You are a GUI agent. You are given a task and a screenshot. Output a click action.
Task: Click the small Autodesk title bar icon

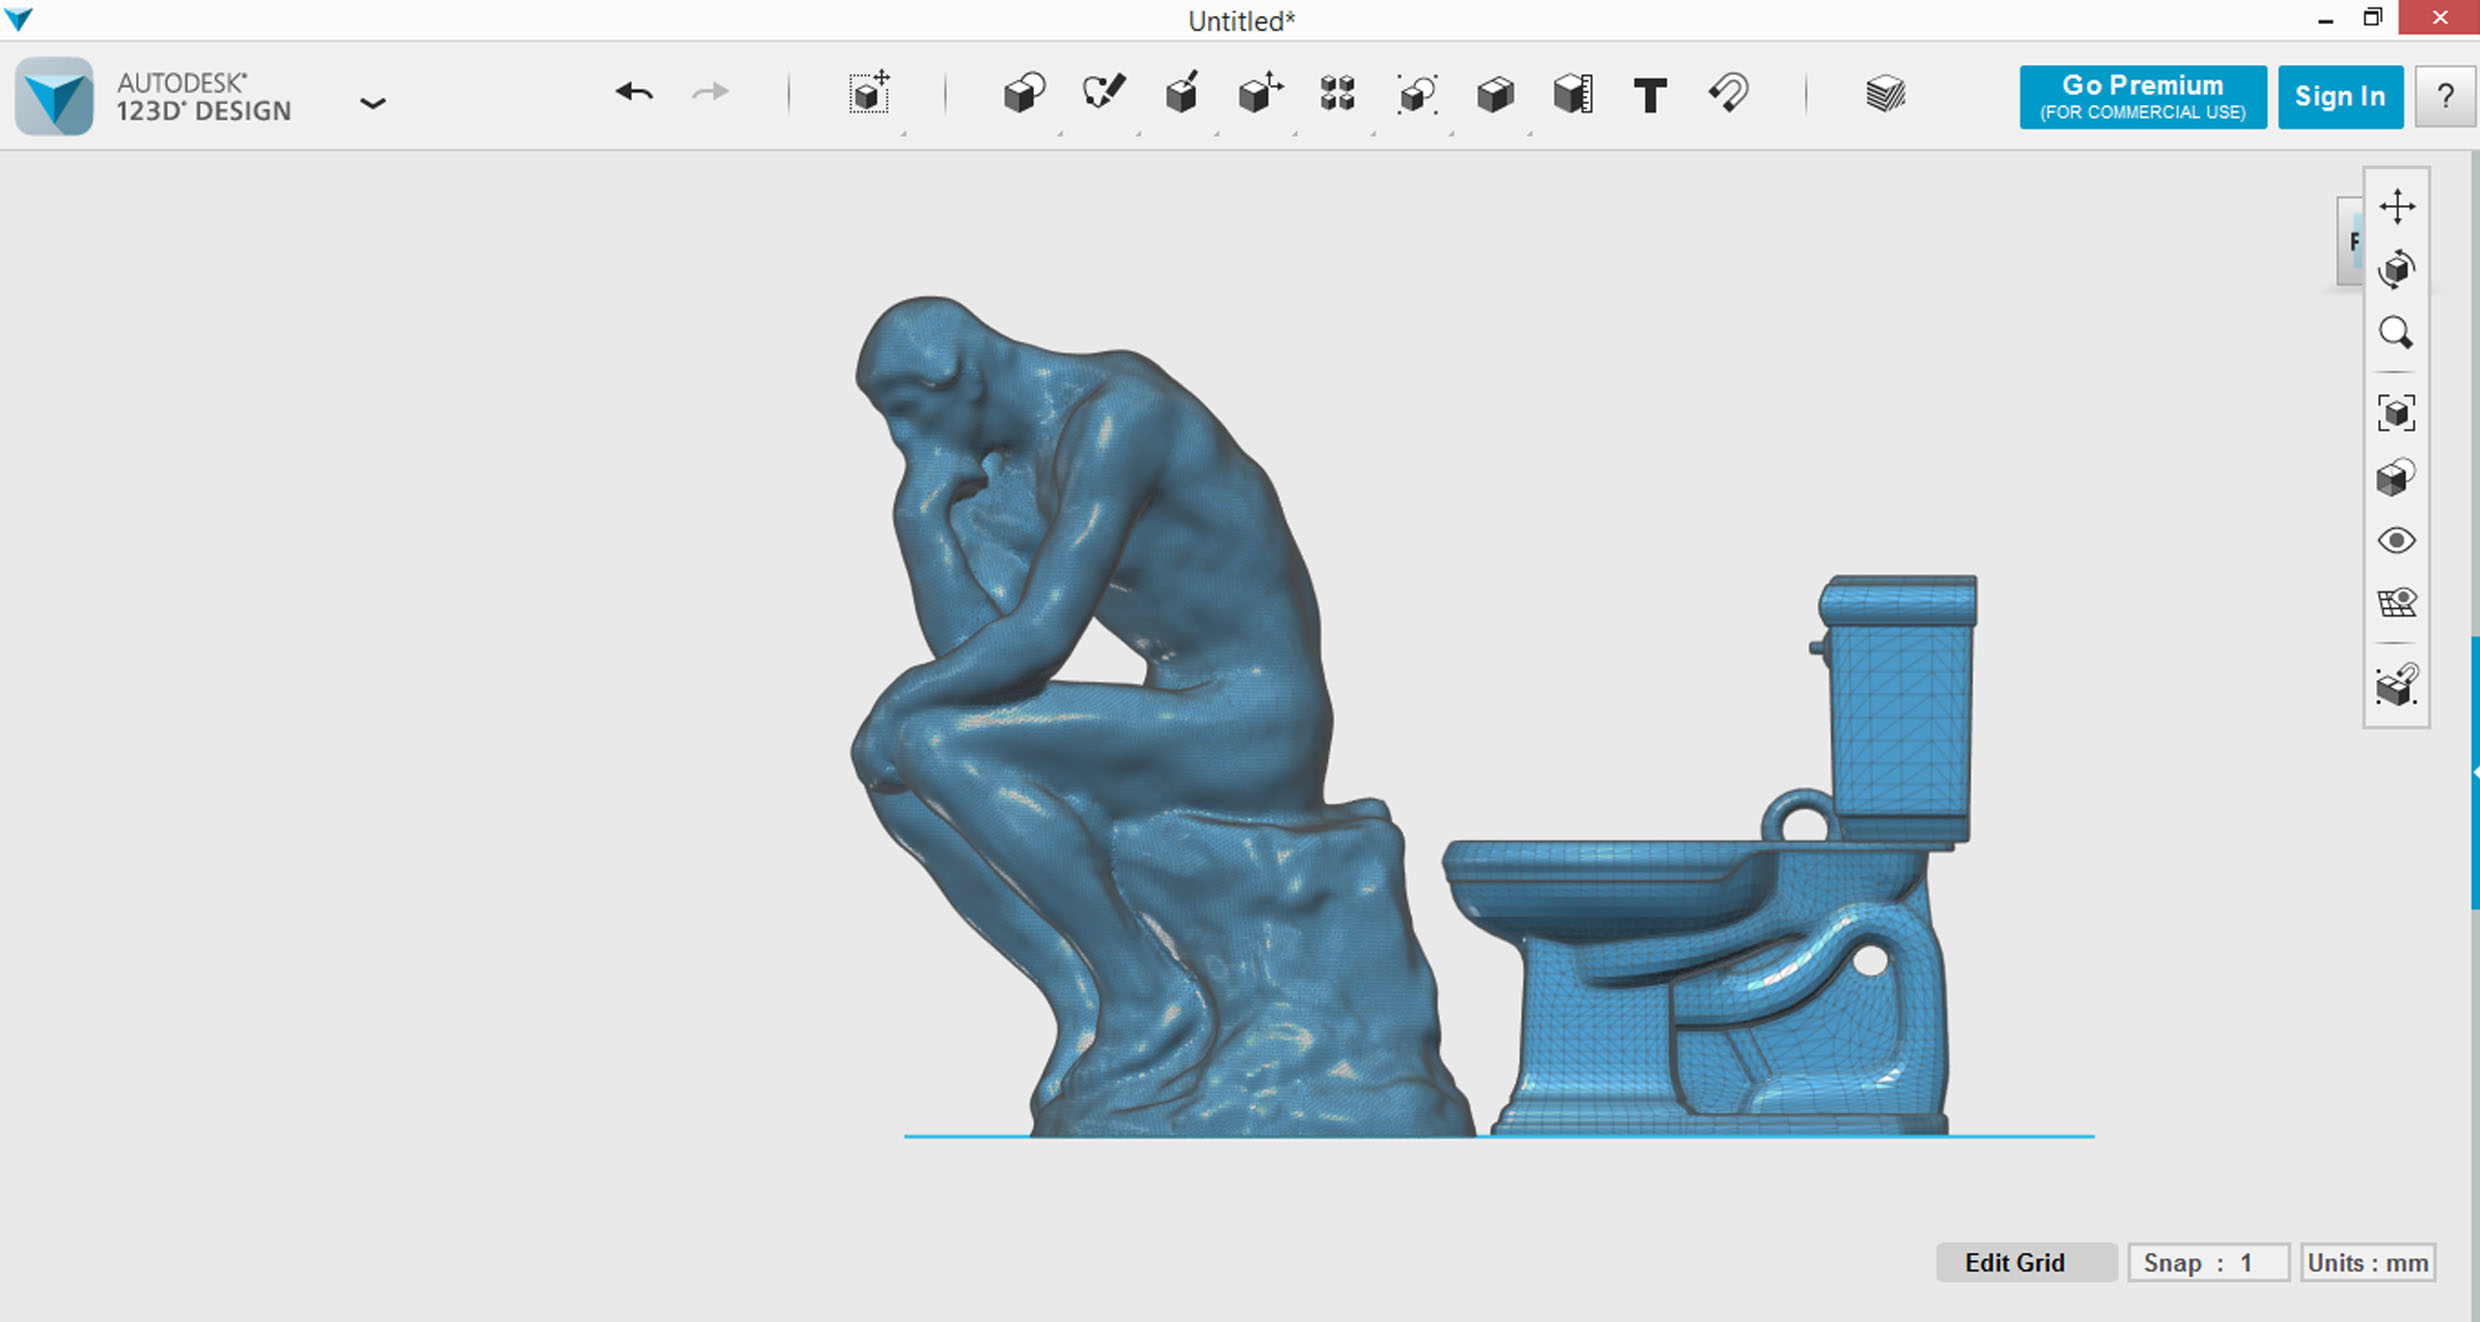tap(19, 18)
